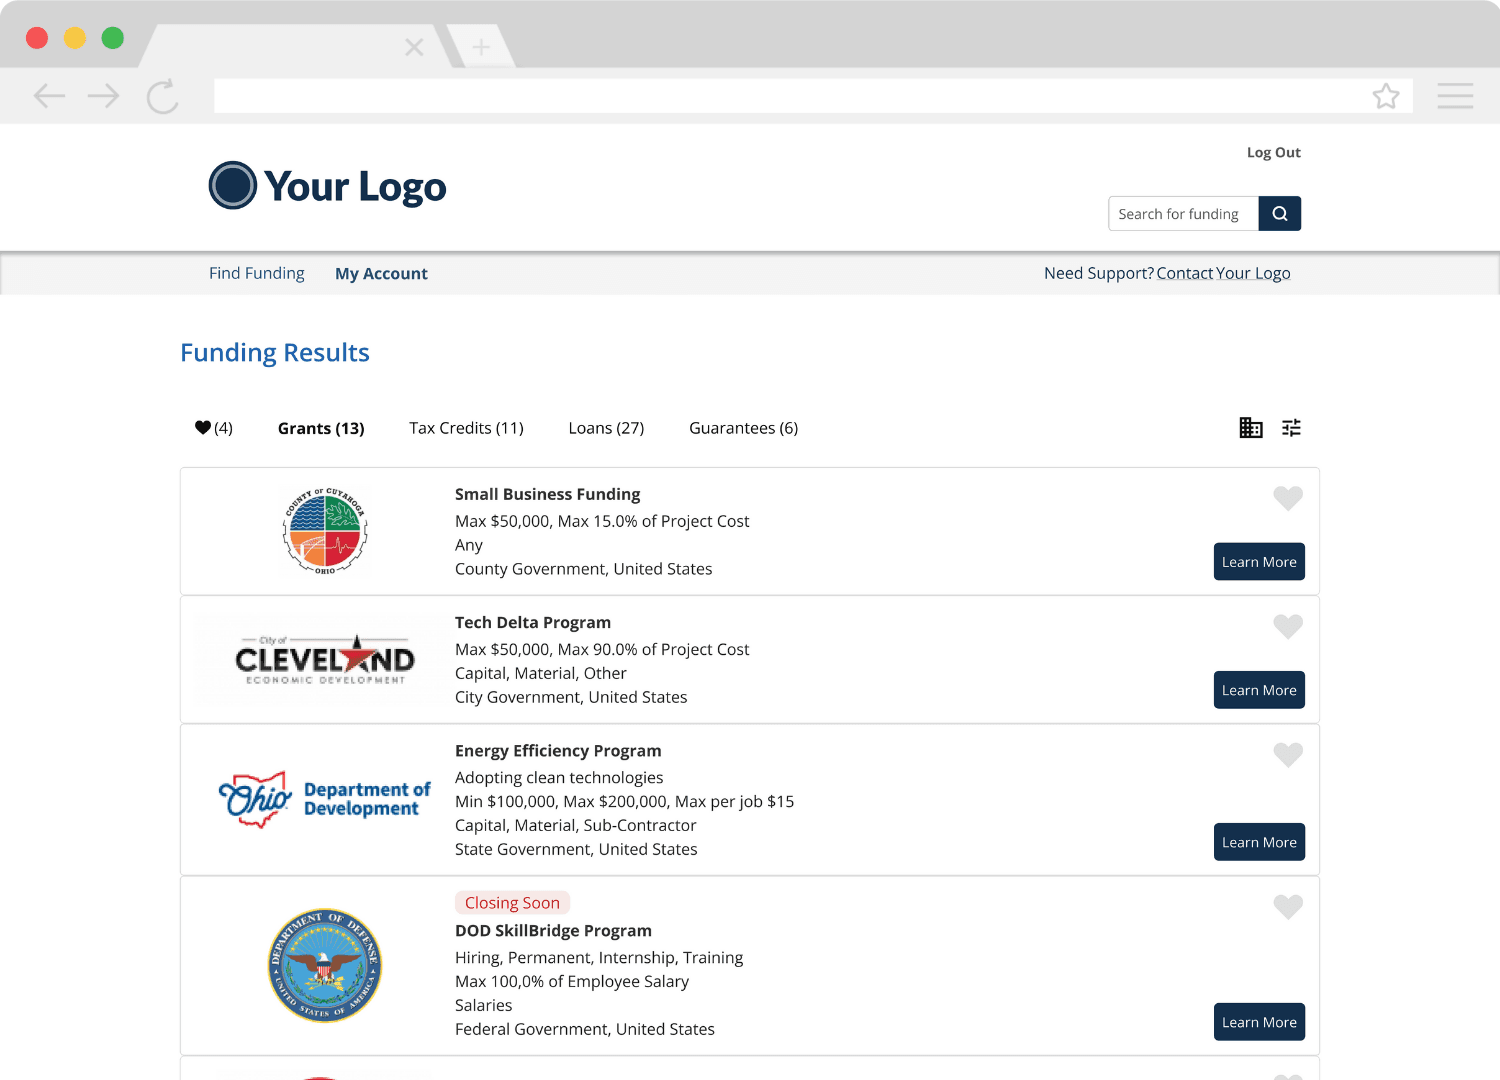Favorite the Energy Efficiency Program
This screenshot has width=1500, height=1080.
click(1288, 755)
